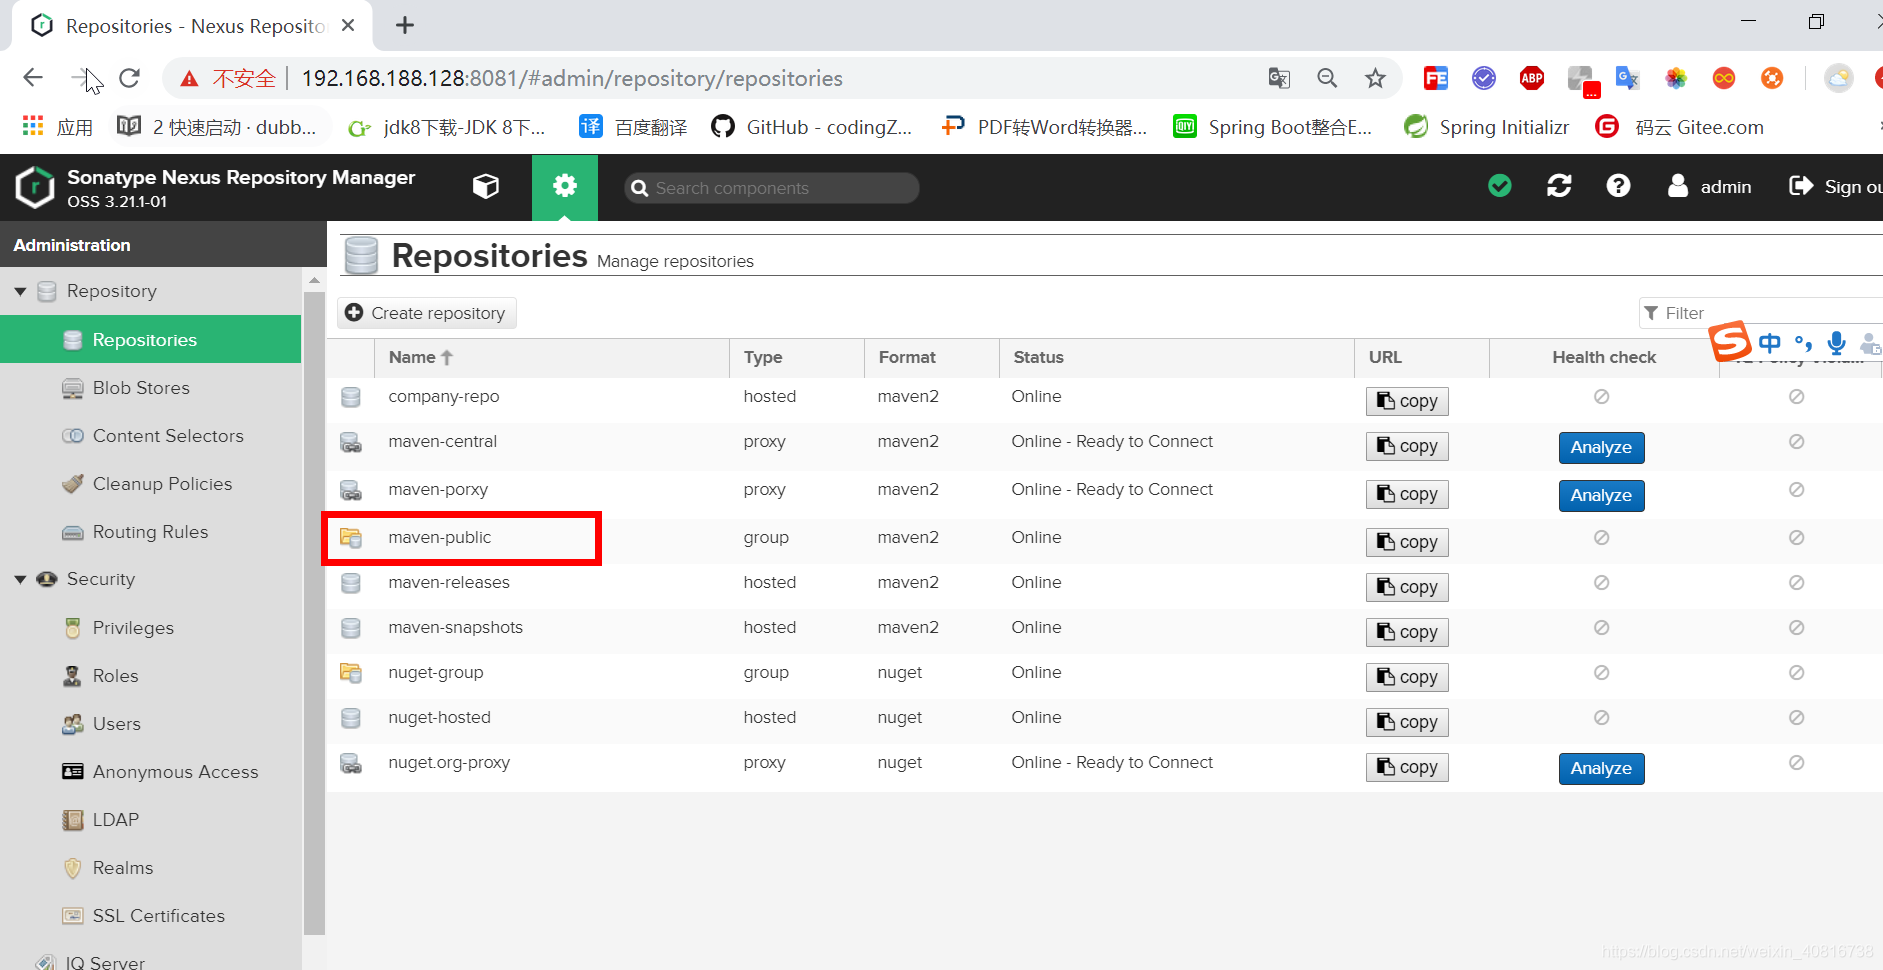Collapse the Repository tree section

click(x=20, y=291)
